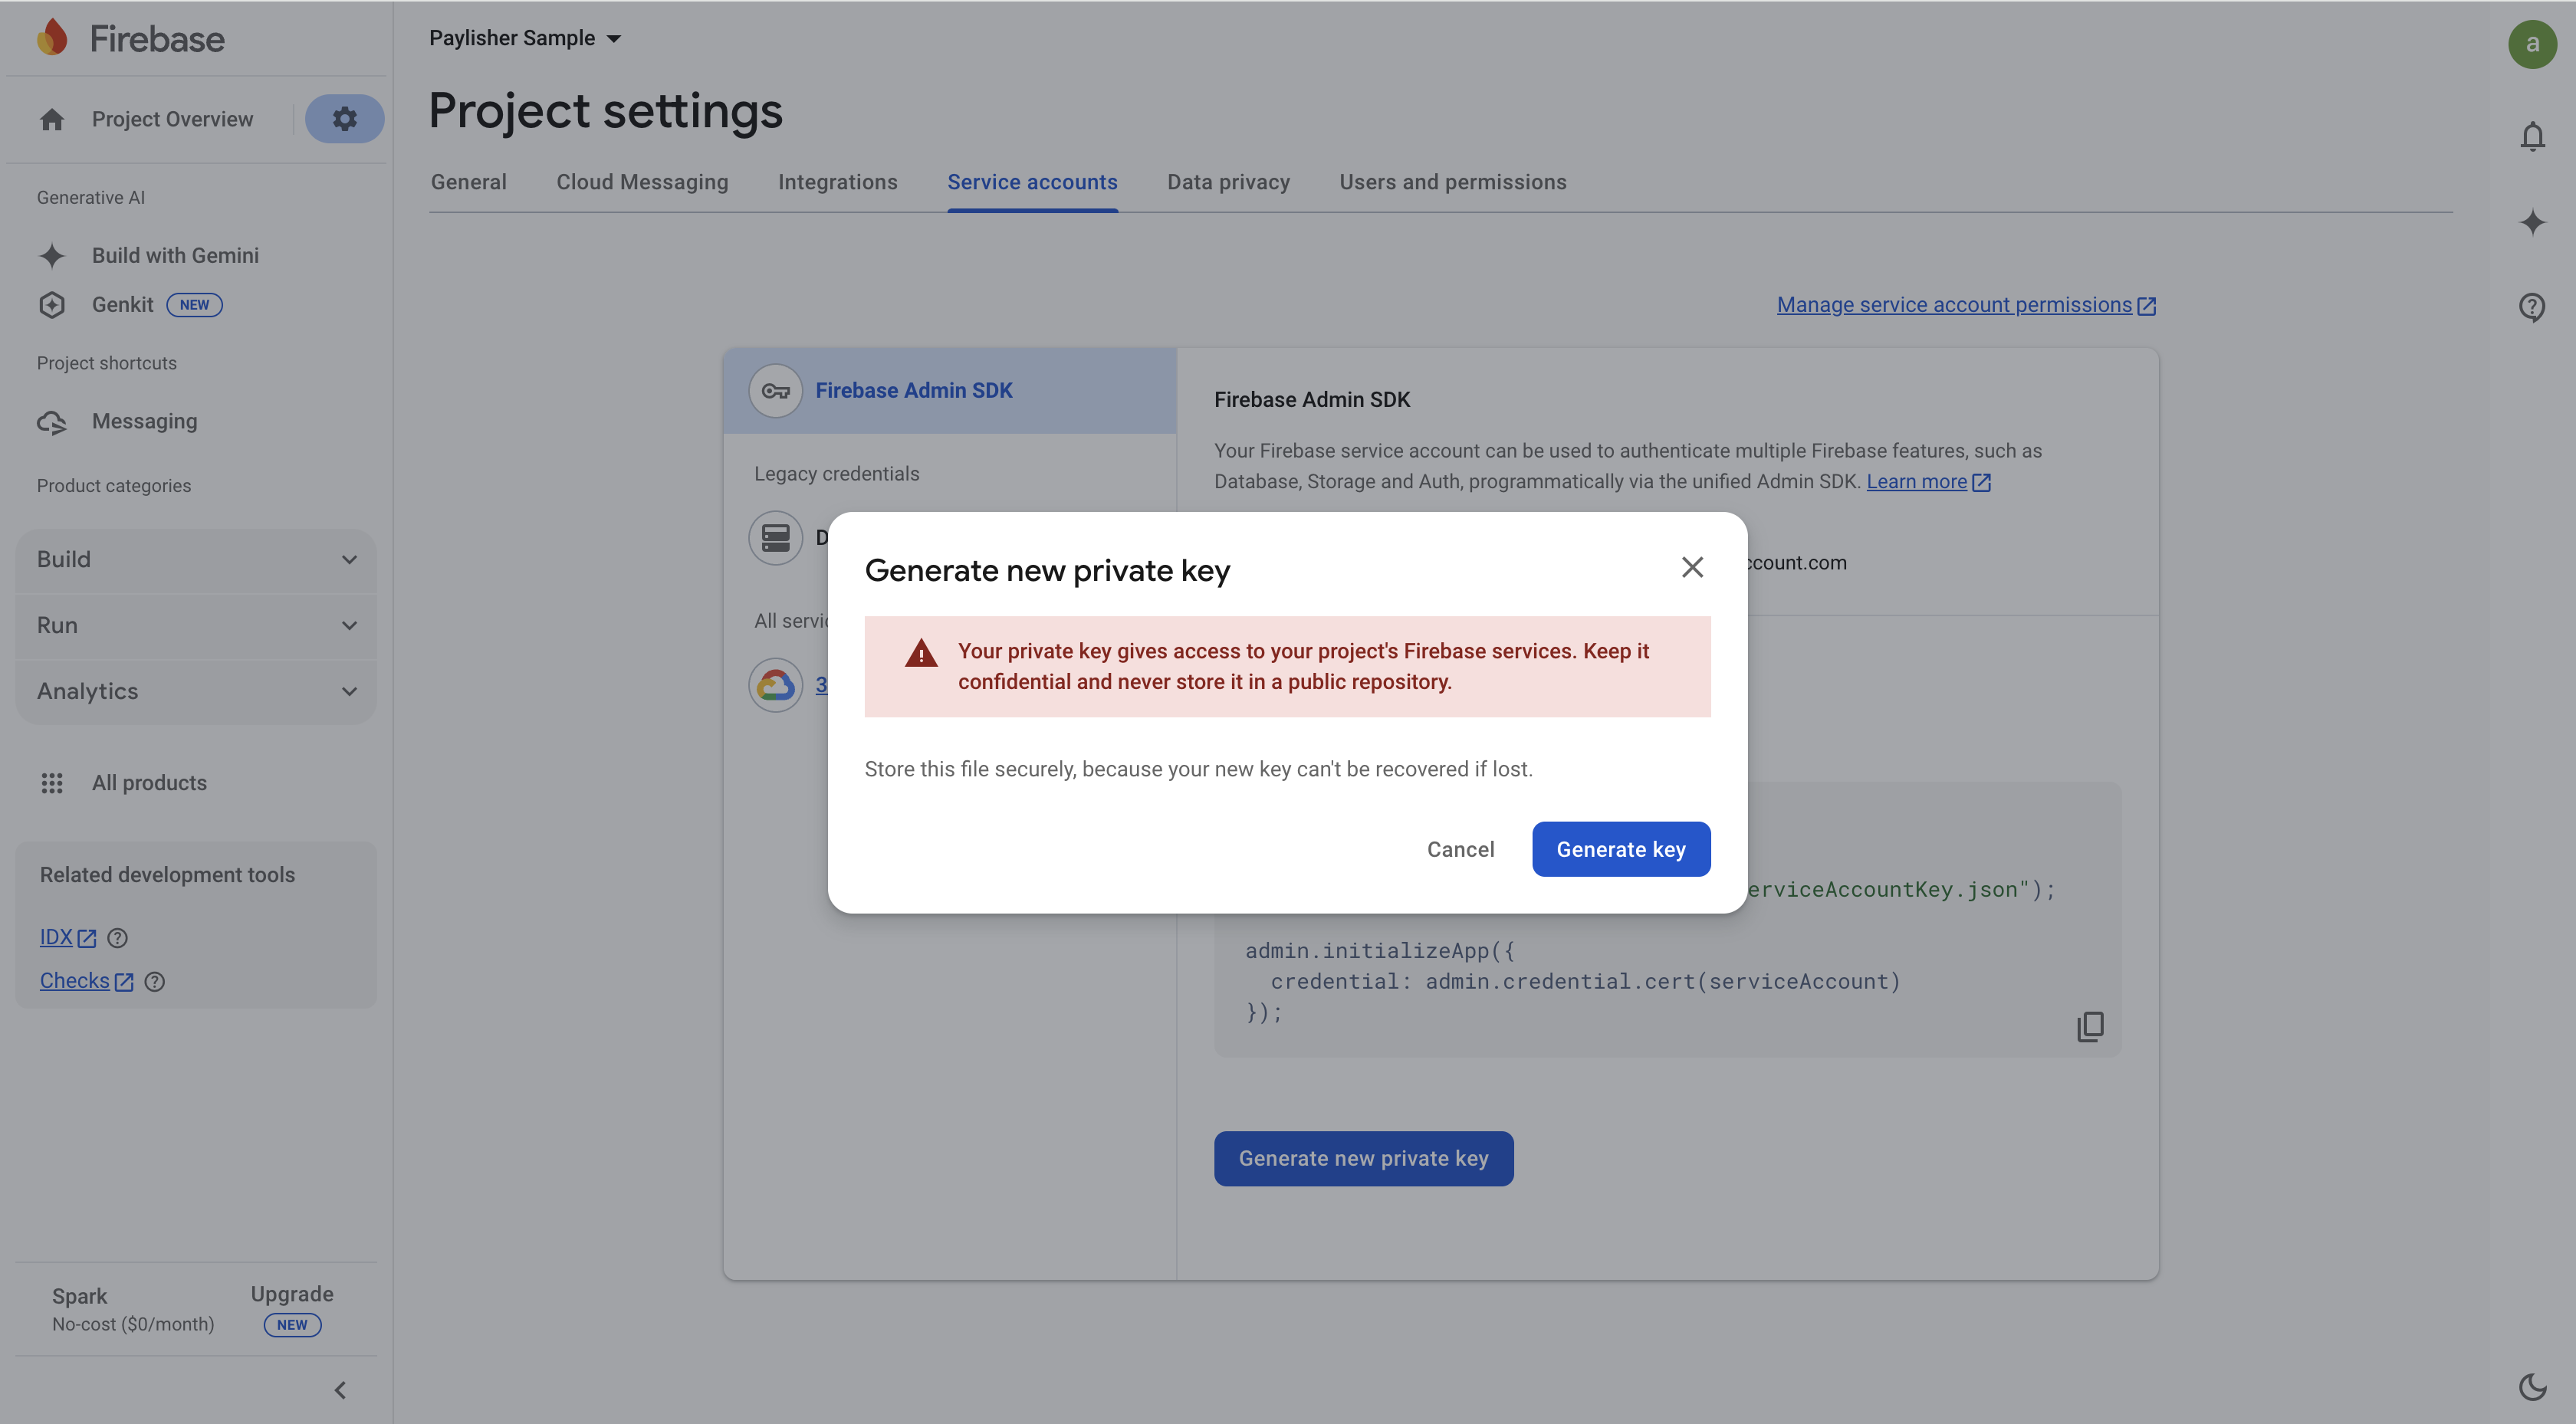Expand the Build category
The height and width of the screenshot is (1424, 2576).
pos(196,560)
